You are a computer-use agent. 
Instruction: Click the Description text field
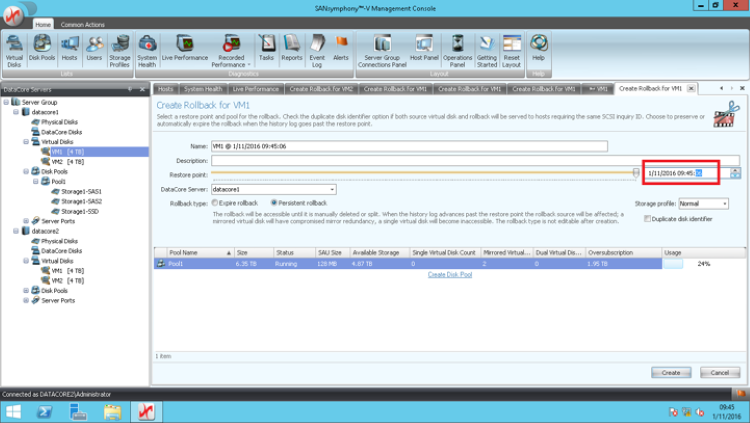(474, 160)
